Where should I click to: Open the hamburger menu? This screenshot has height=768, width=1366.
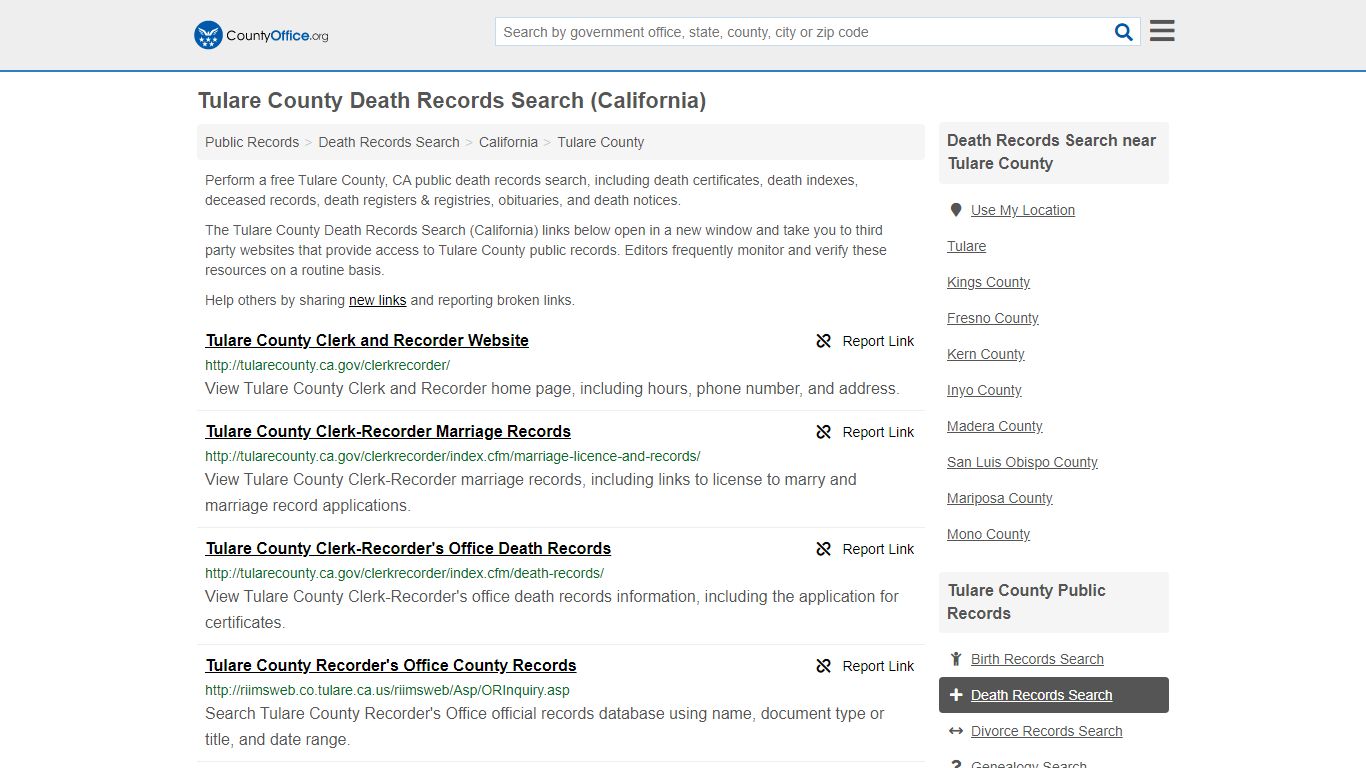click(x=1162, y=31)
